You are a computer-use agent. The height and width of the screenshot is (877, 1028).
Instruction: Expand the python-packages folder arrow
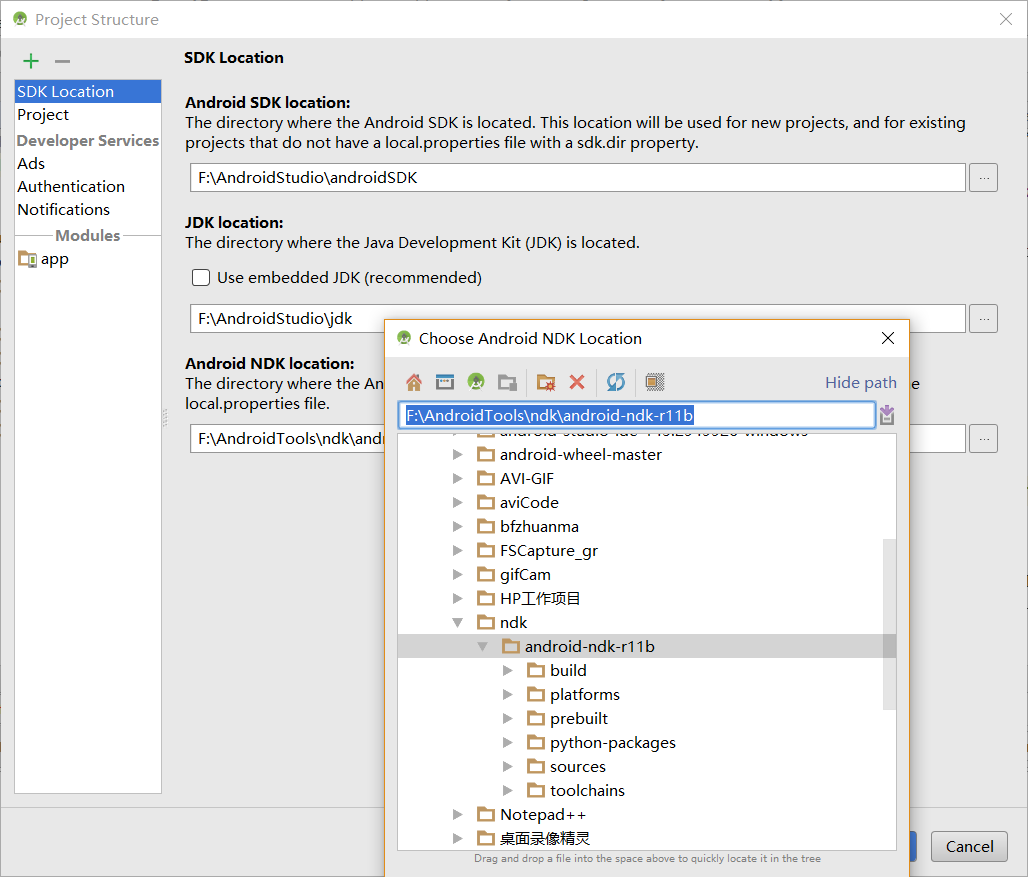507,743
